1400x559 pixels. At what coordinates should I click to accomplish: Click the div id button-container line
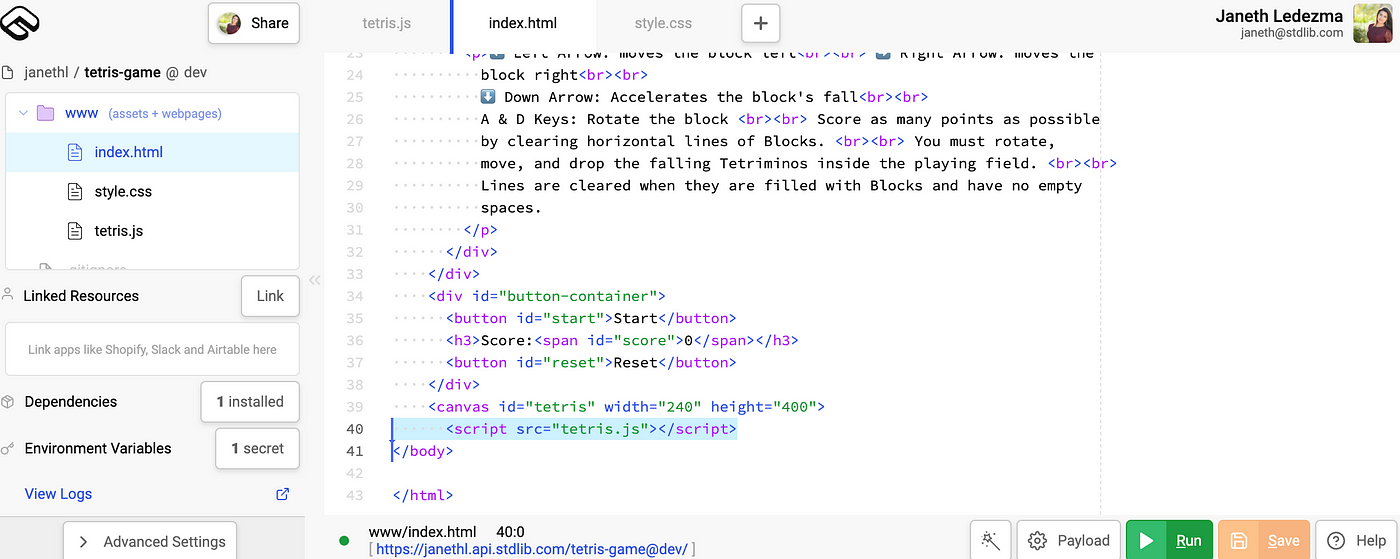[547, 297]
